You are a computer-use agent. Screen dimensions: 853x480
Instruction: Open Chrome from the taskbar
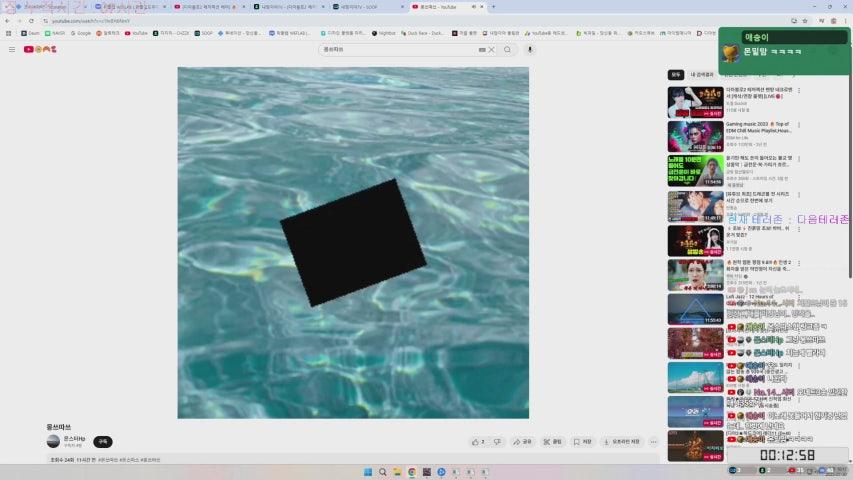412,472
